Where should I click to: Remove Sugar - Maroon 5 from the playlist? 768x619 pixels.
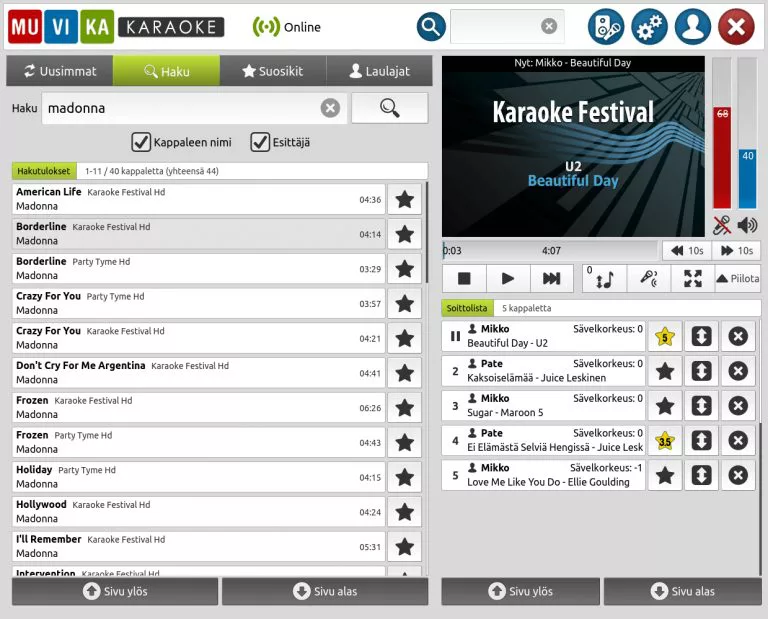click(738, 406)
